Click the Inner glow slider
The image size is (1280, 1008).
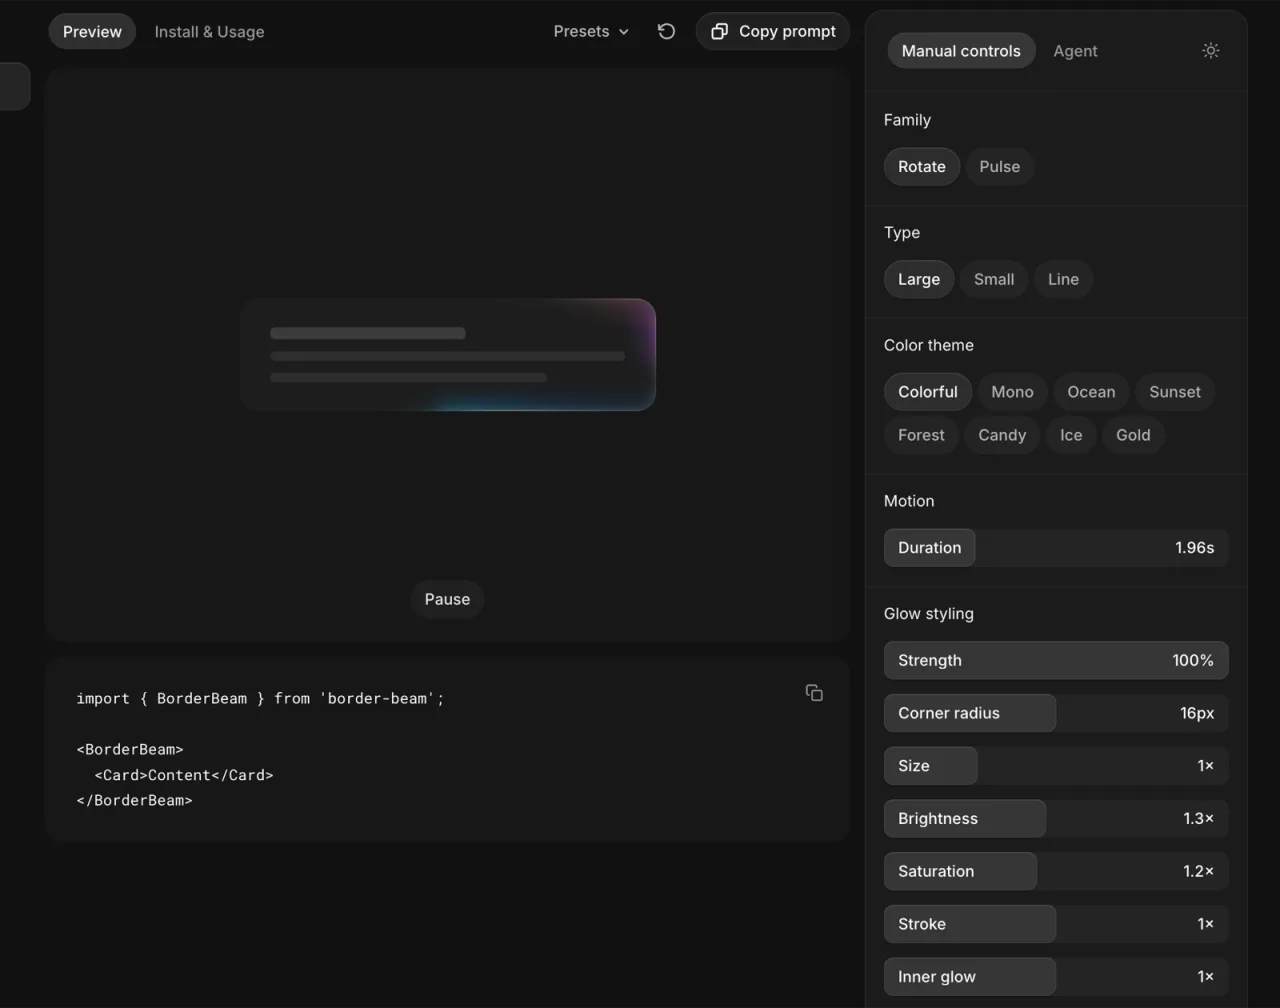tap(1056, 977)
